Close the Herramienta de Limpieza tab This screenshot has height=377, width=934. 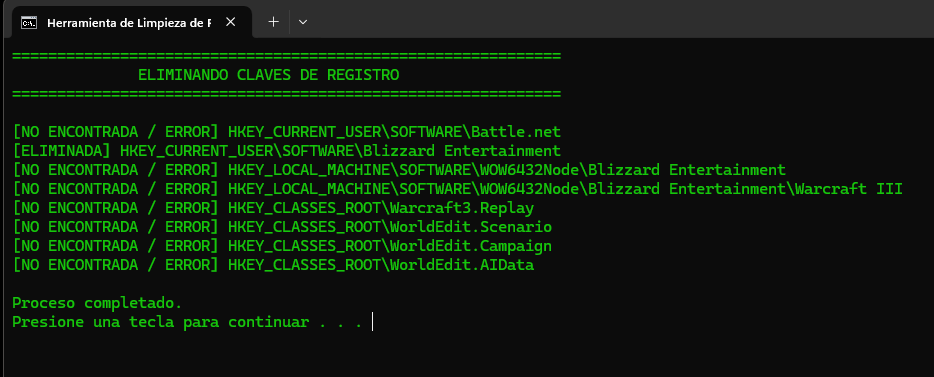coord(231,22)
